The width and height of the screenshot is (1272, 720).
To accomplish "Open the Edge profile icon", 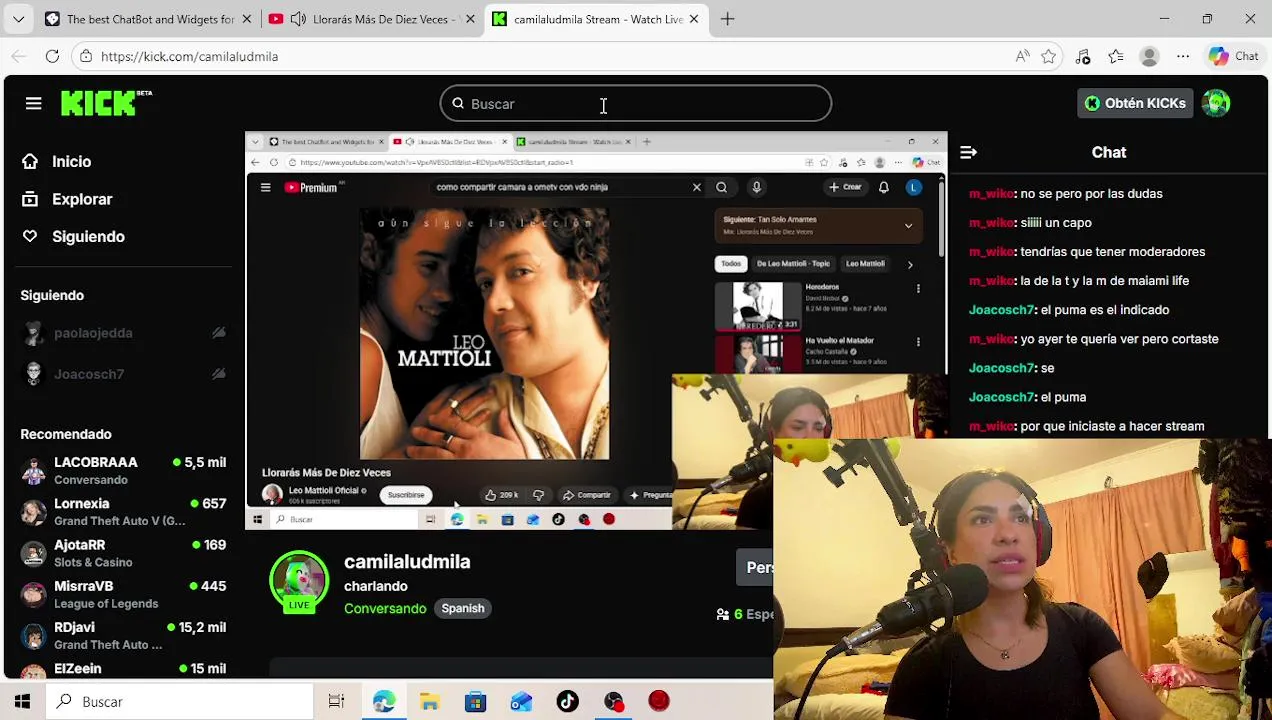I will tap(1149, 57).
